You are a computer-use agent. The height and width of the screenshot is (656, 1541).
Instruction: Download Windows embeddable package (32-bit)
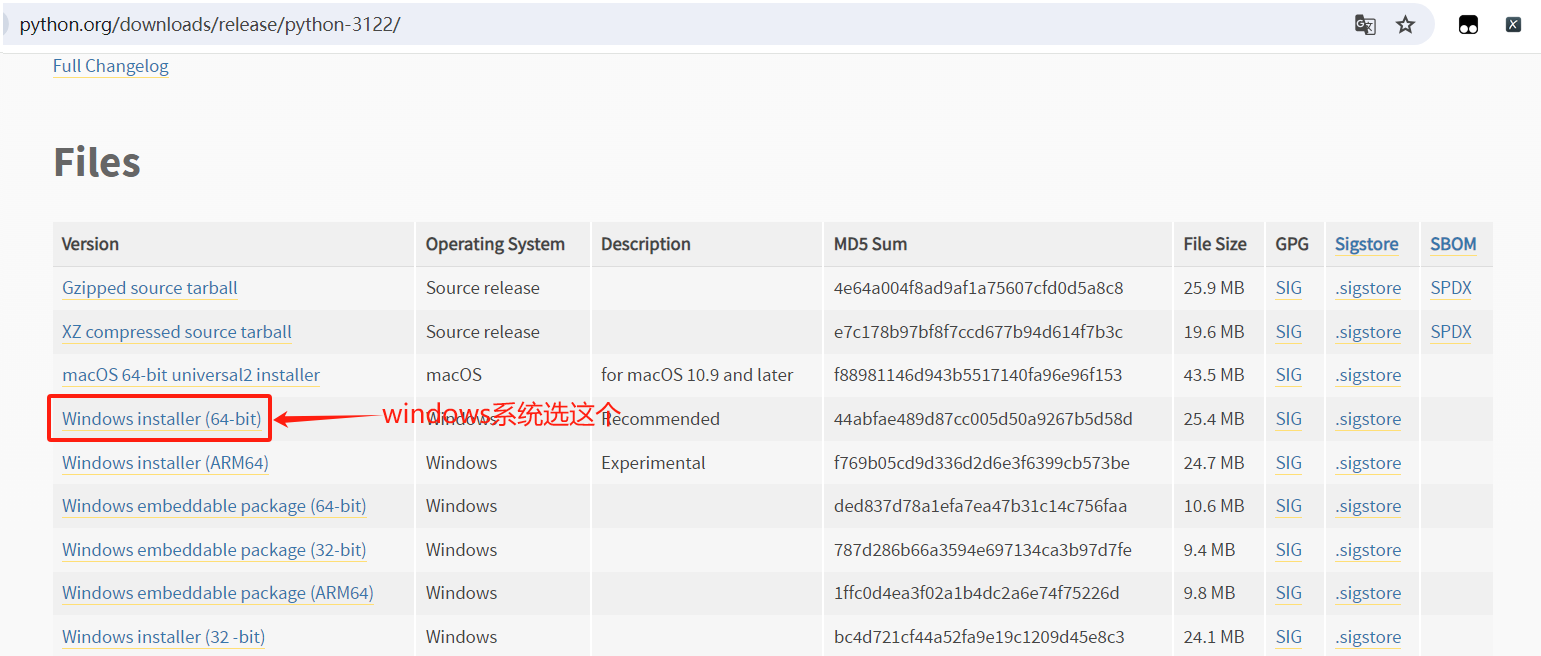[x=214, y=550]
